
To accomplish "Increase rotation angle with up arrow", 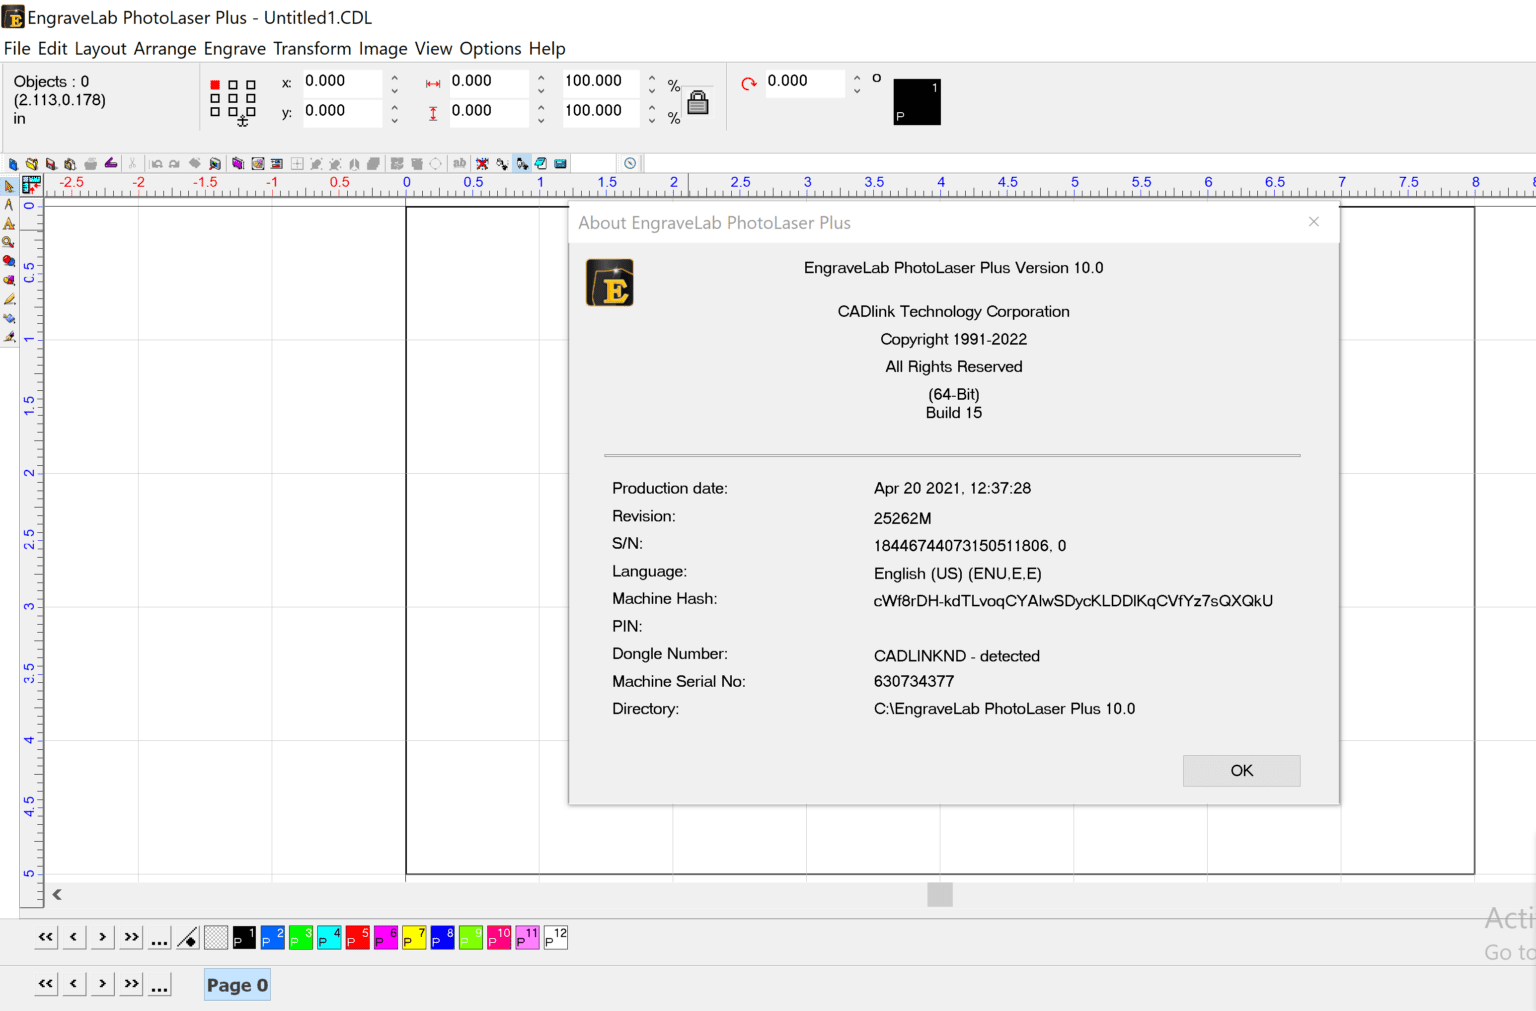I will coord(857,76).
